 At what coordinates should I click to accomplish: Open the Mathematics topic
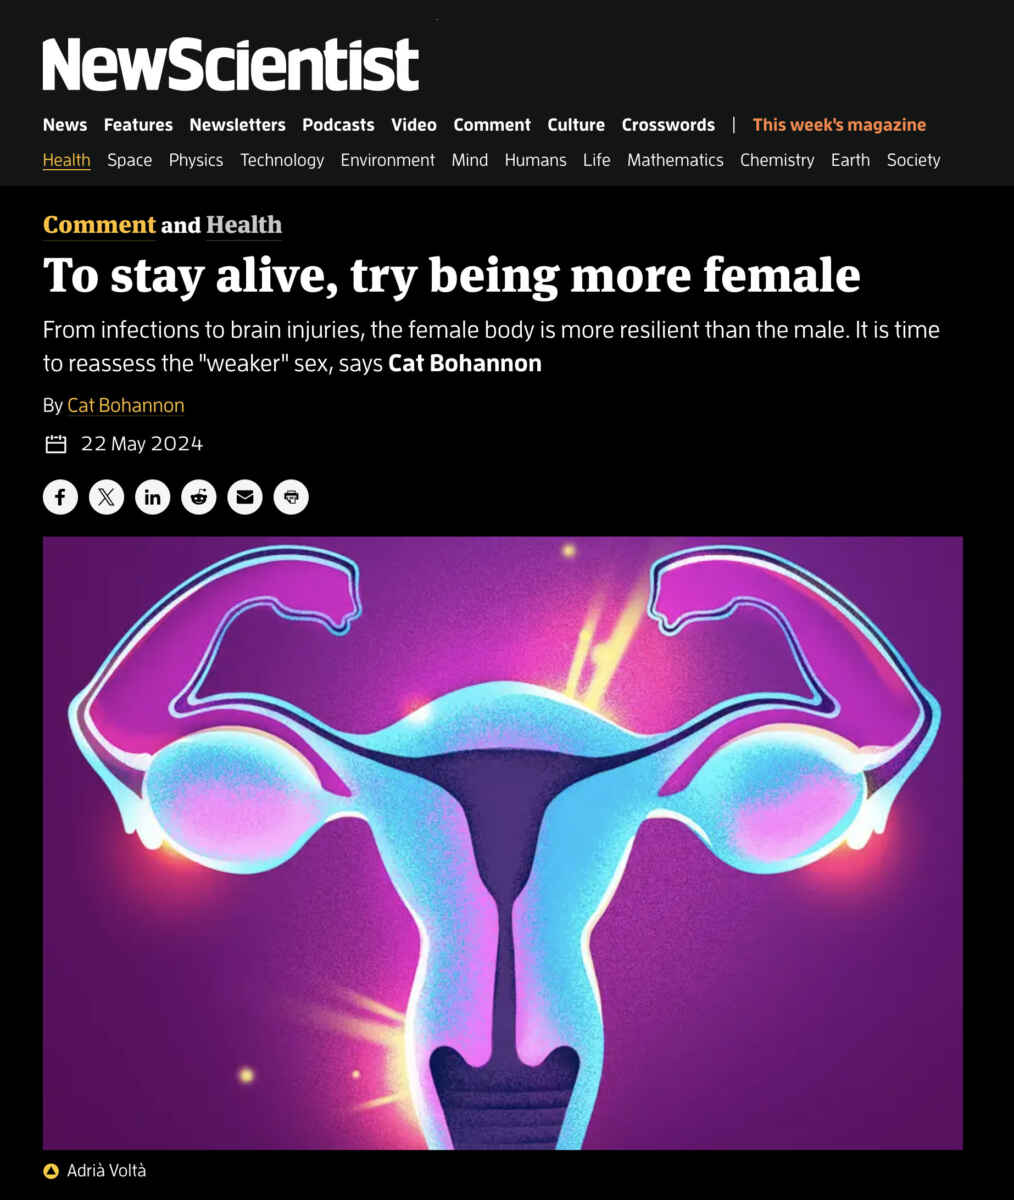pos(675,160)
